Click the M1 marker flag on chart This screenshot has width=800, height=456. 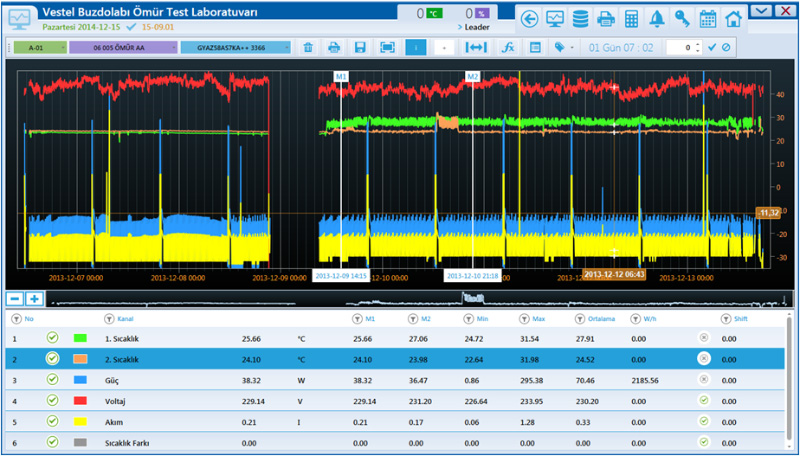341,77
